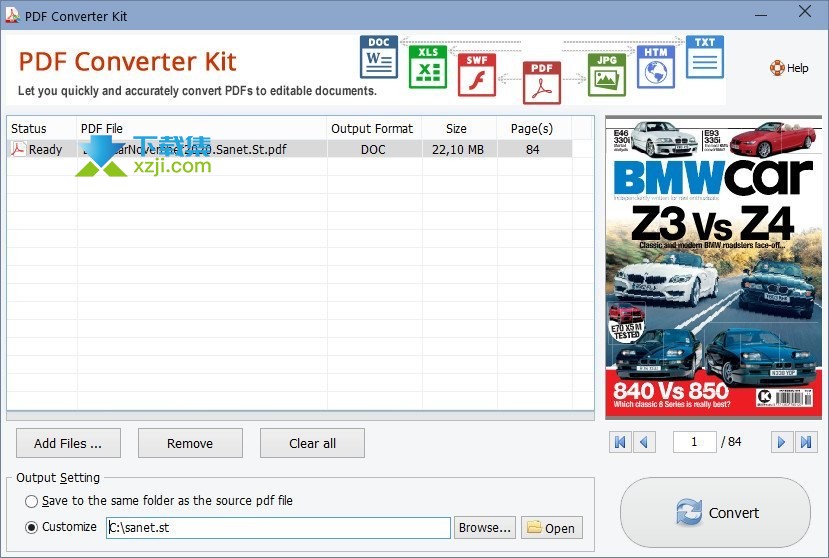Click the 22,10 MB size cell
This screenshot has height=558, width=829.
point(458,150)
